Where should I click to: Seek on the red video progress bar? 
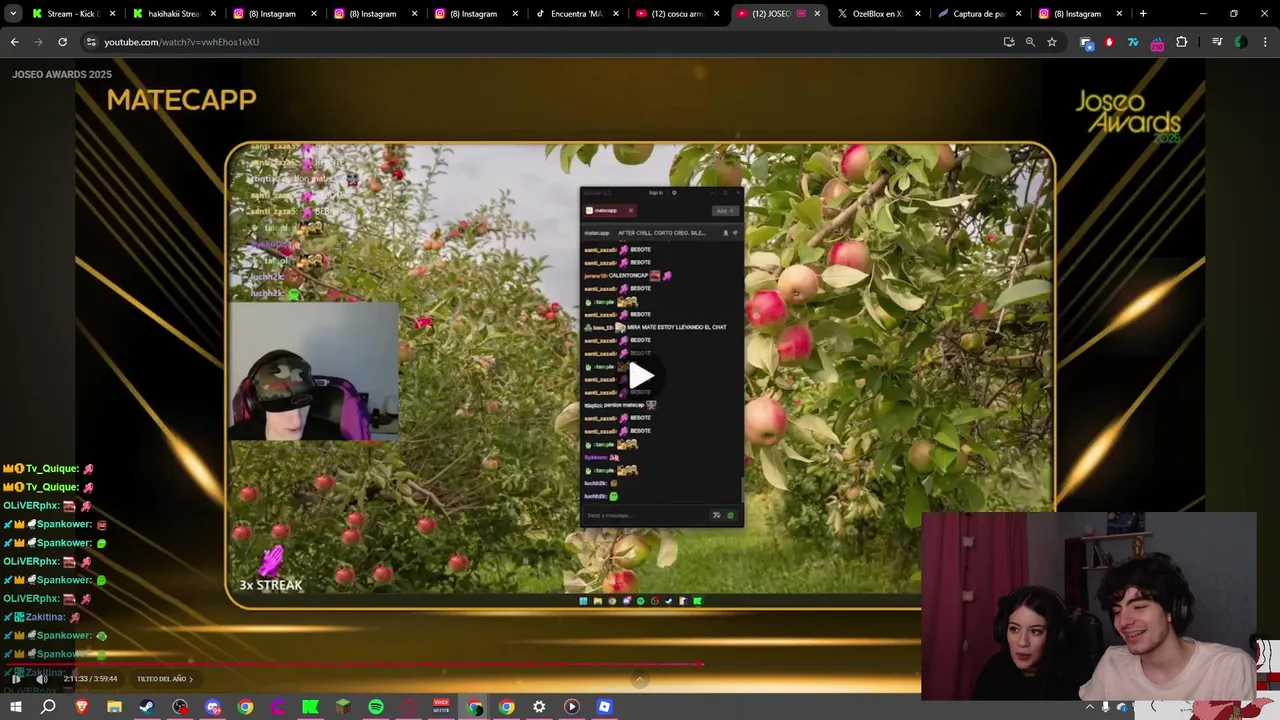[x=355, y=664]
